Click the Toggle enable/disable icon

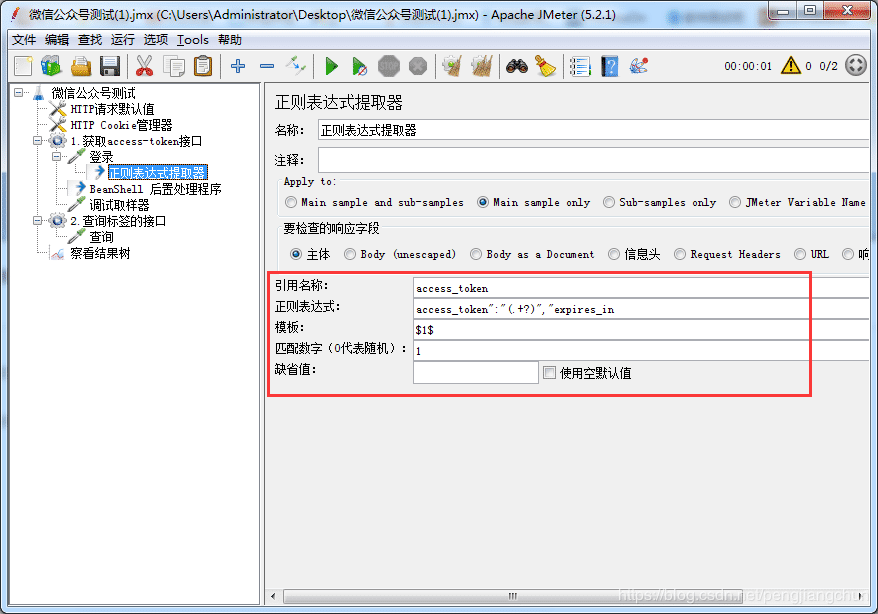[296, 66]
